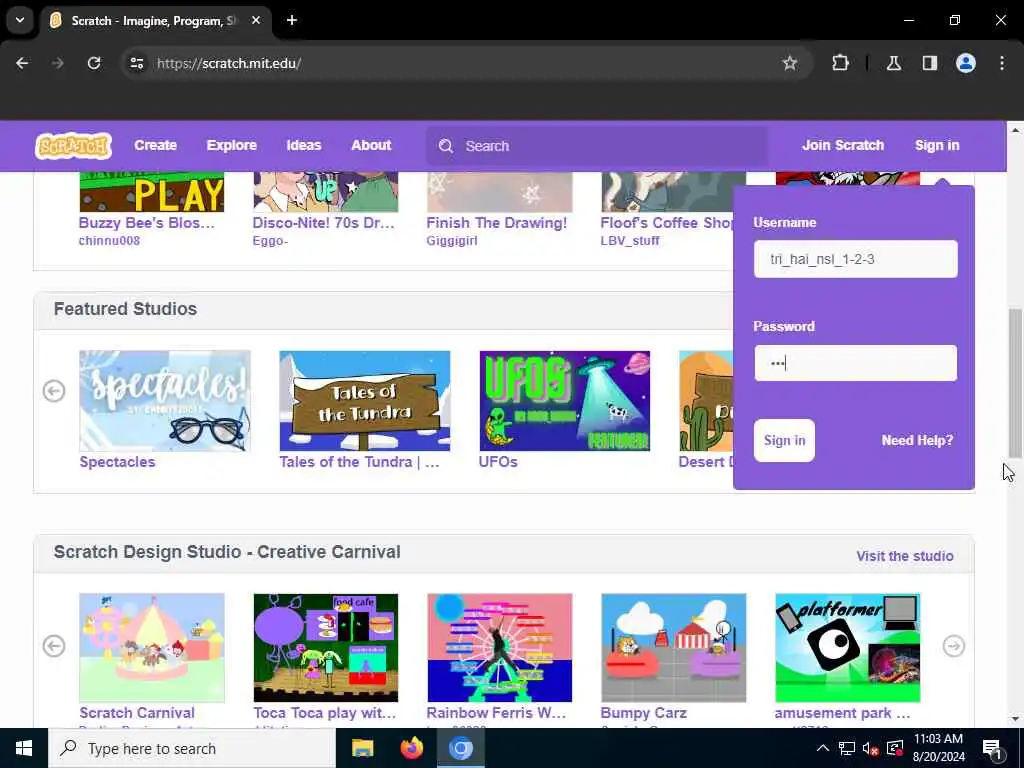The height and width of the screenshot is (768, 1024).
Task: Click the Scratch logo
Action: click(x=73, y=146)
